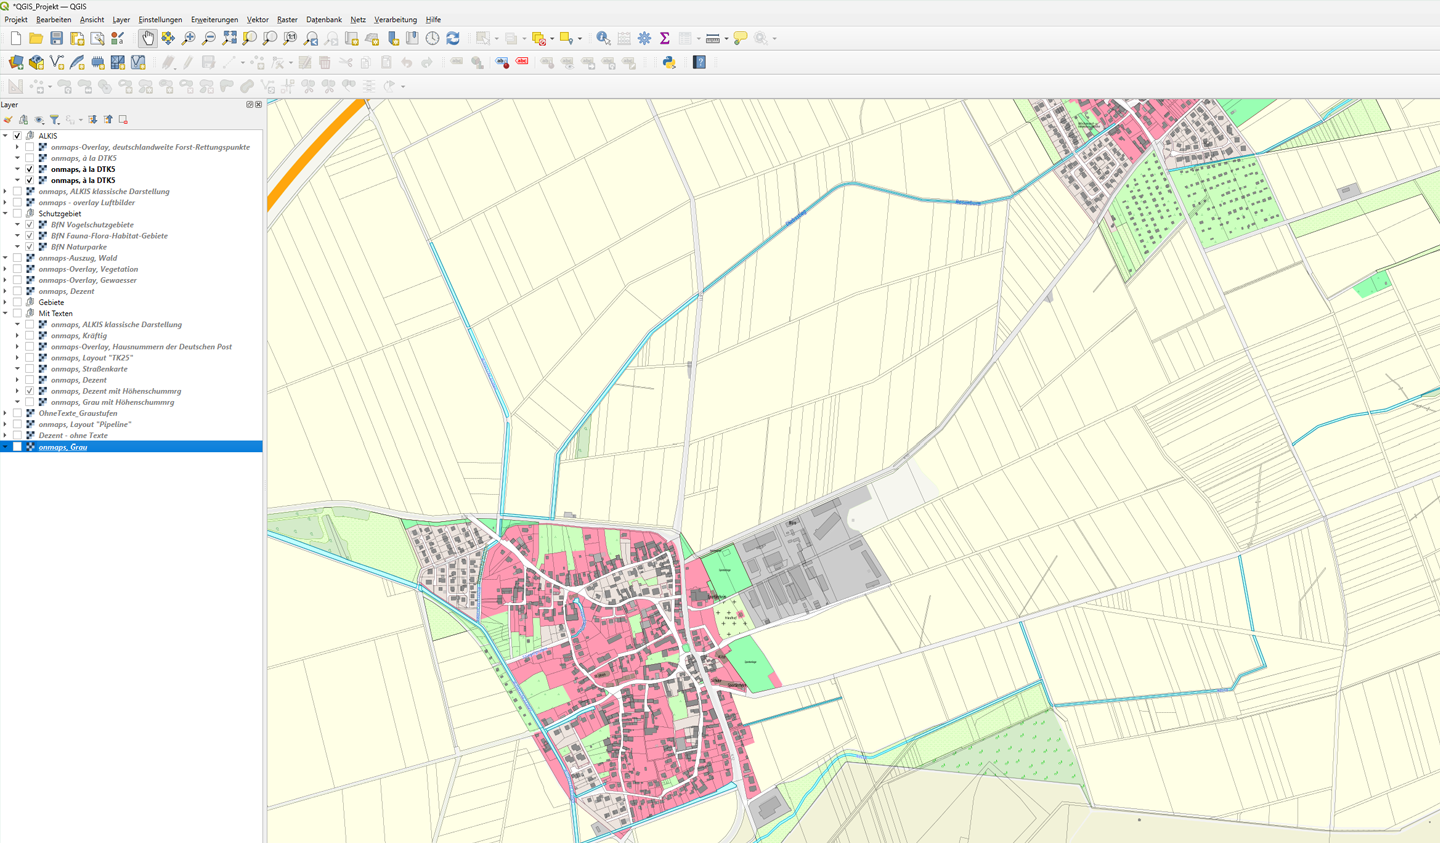The width and height of the screenshot is (1440, 843).
Task: Click Zoom to Native Resolution (1:1) icon
Action: [x=290, y=38]
